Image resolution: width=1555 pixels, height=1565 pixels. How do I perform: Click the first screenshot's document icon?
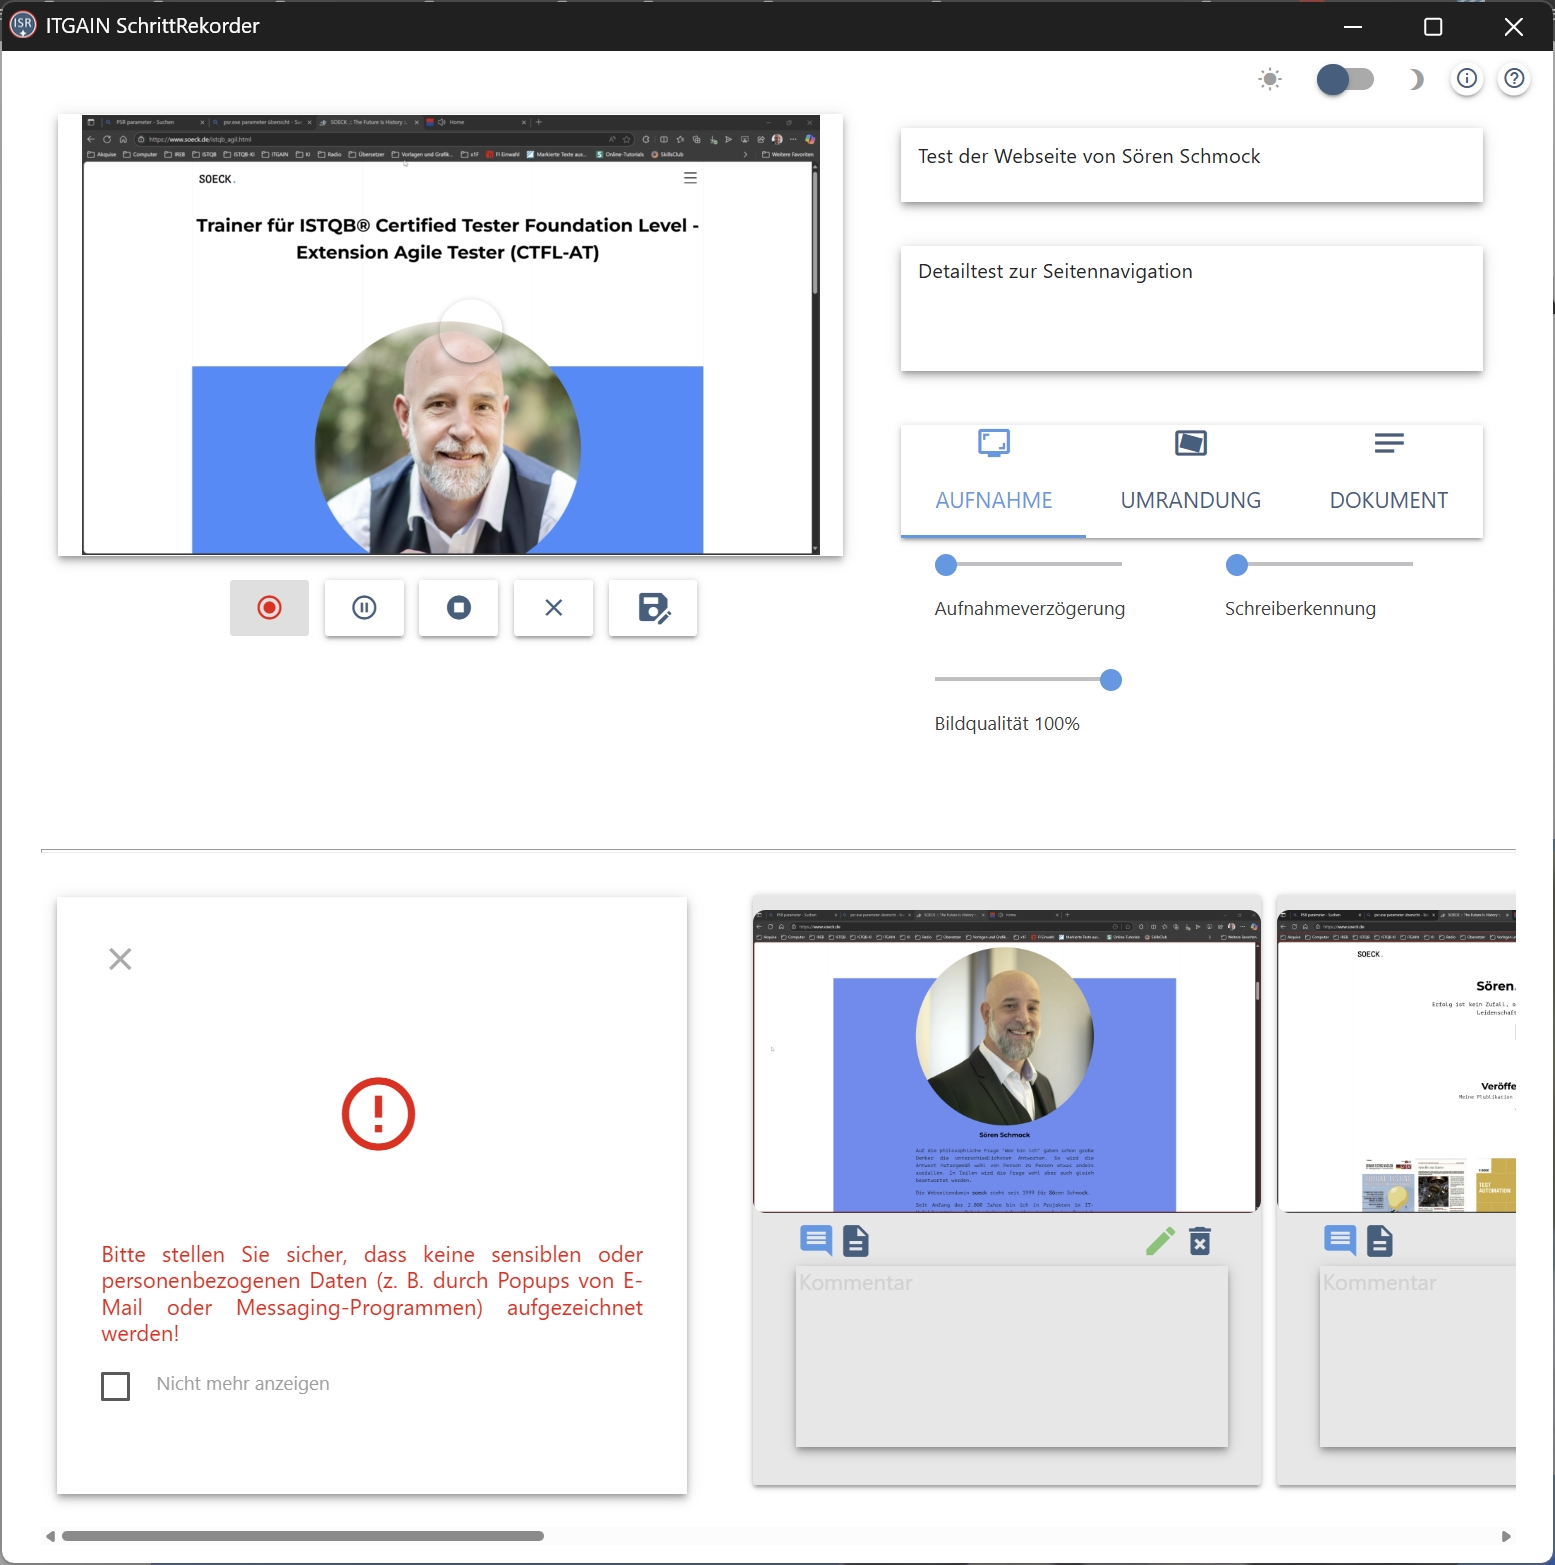point(856,1241)
